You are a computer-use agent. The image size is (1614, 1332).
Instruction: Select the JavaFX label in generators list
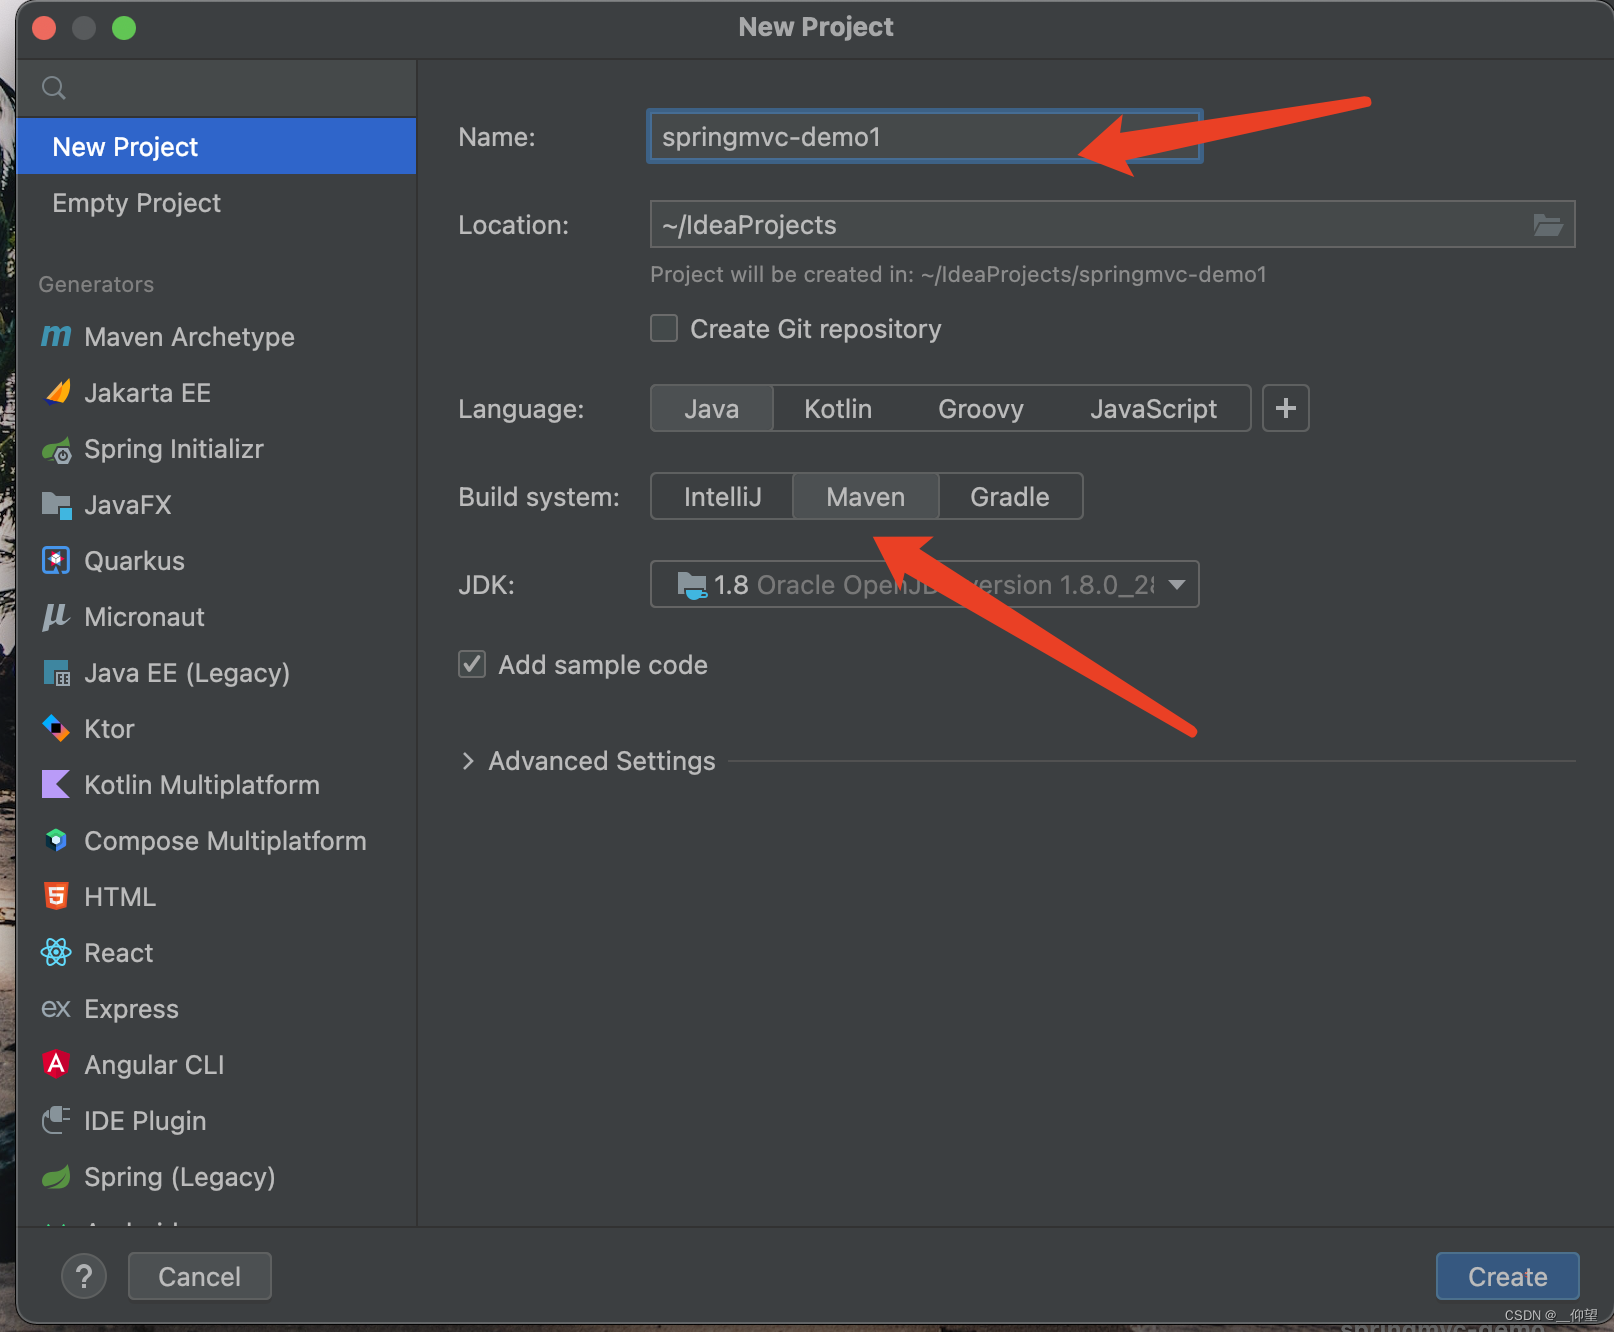(128, 505)
